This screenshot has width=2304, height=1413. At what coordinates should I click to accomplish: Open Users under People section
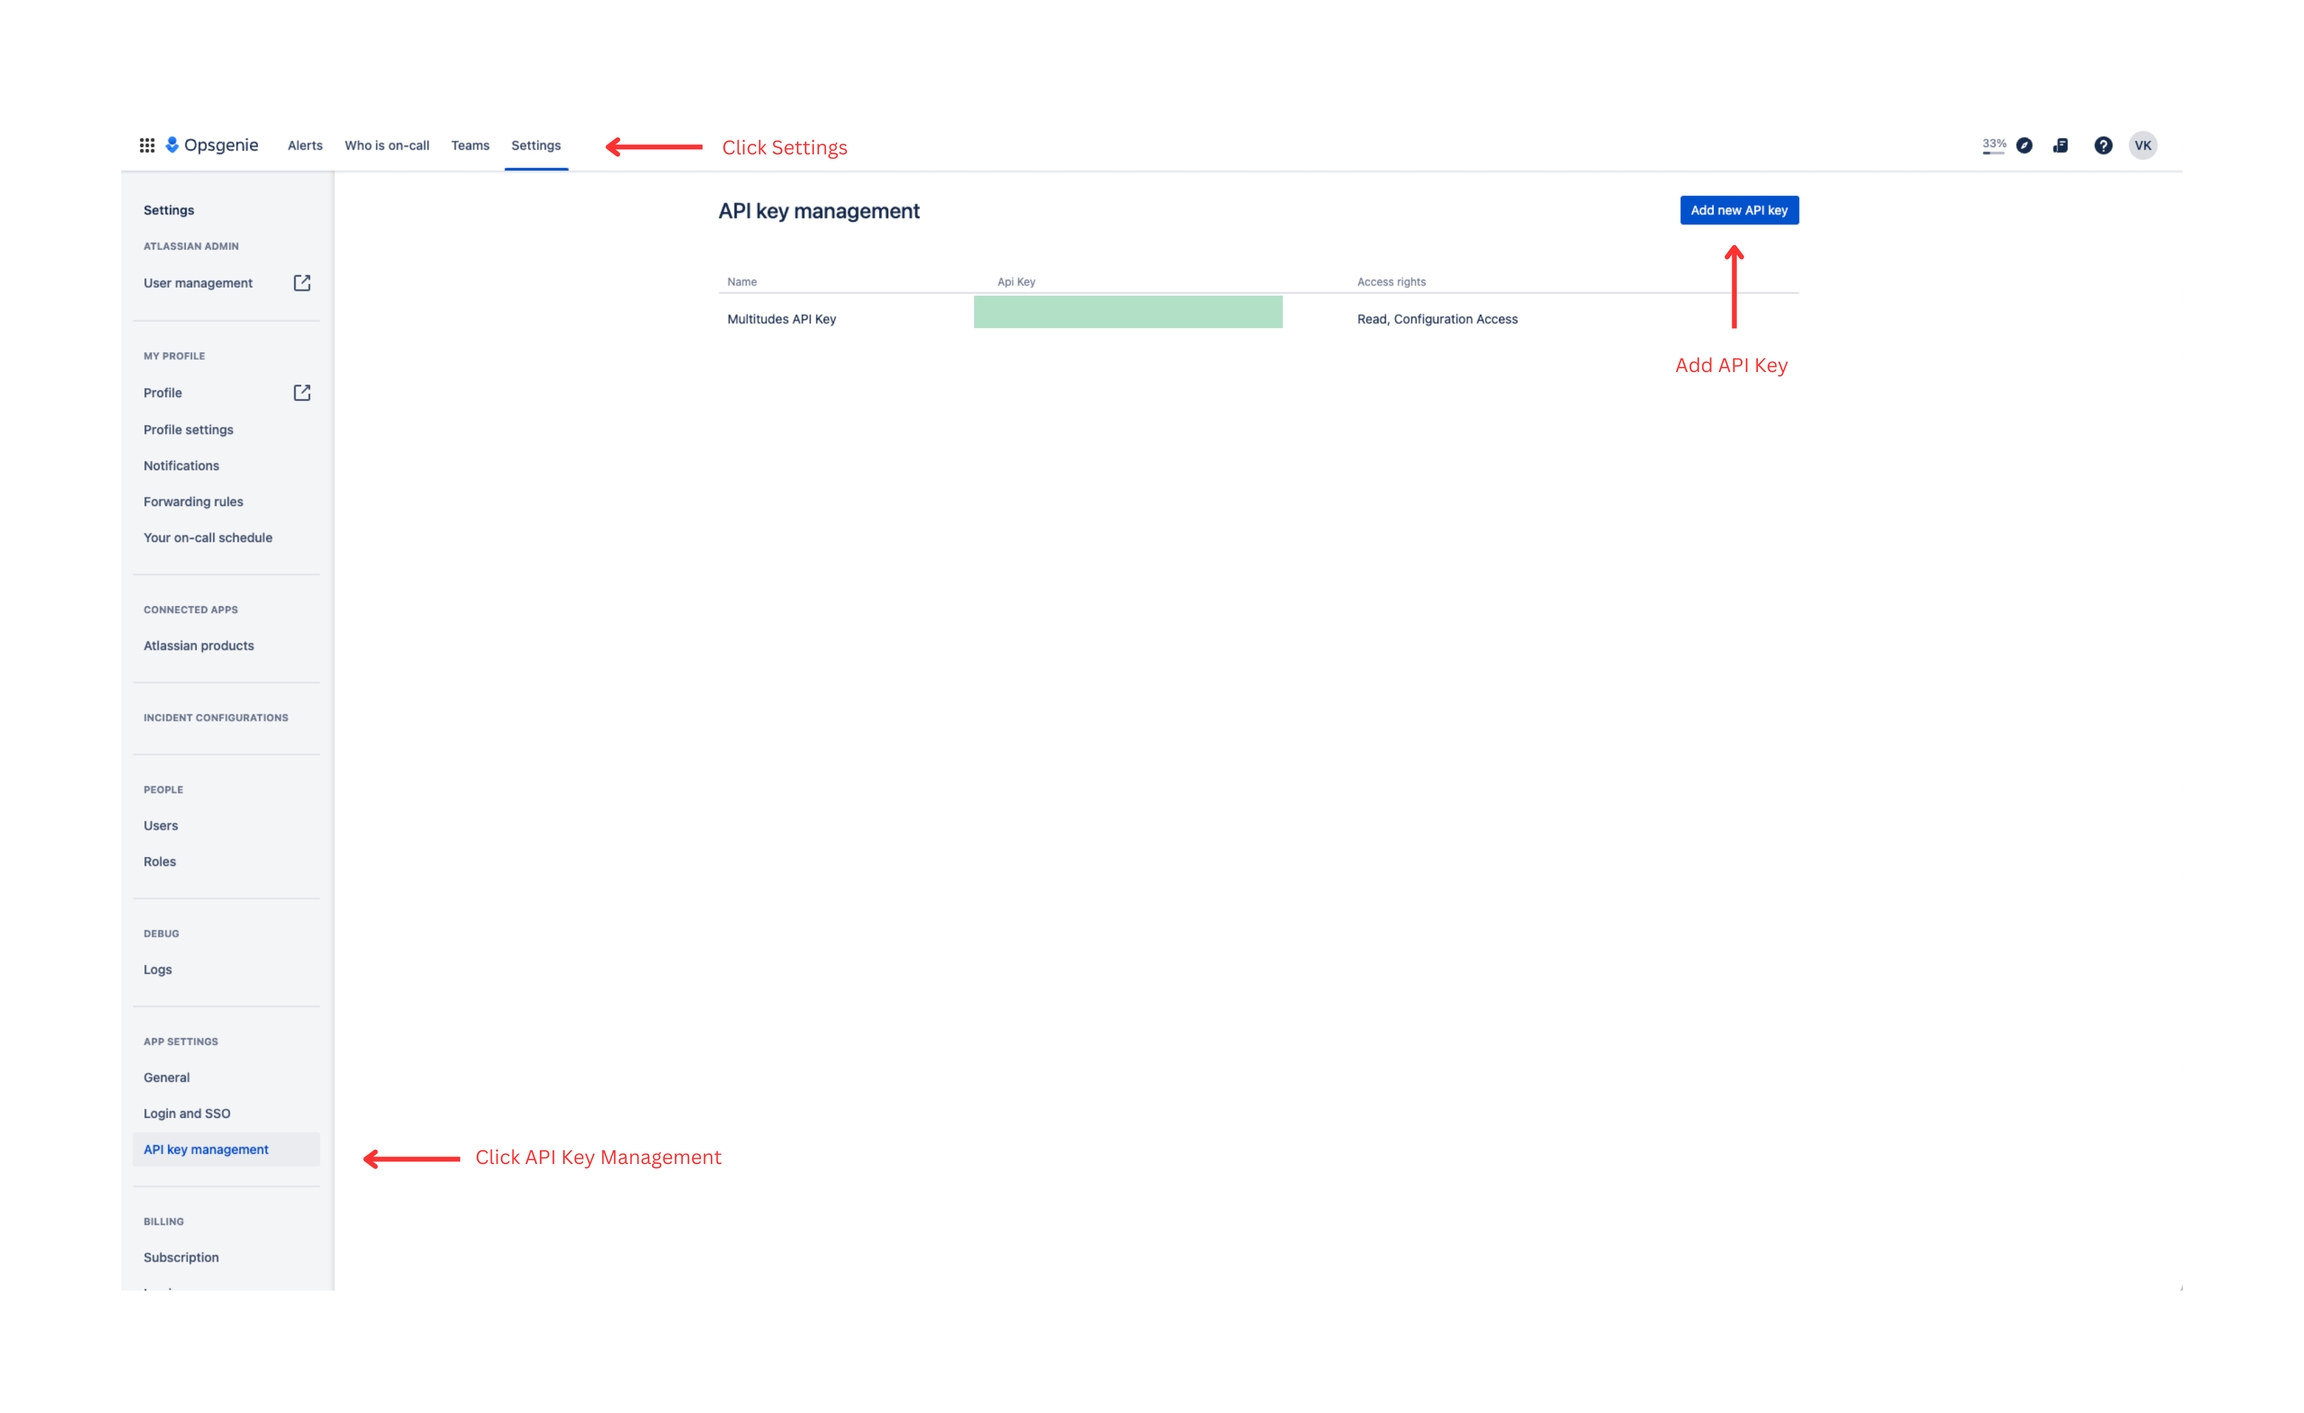coord(161,825)
